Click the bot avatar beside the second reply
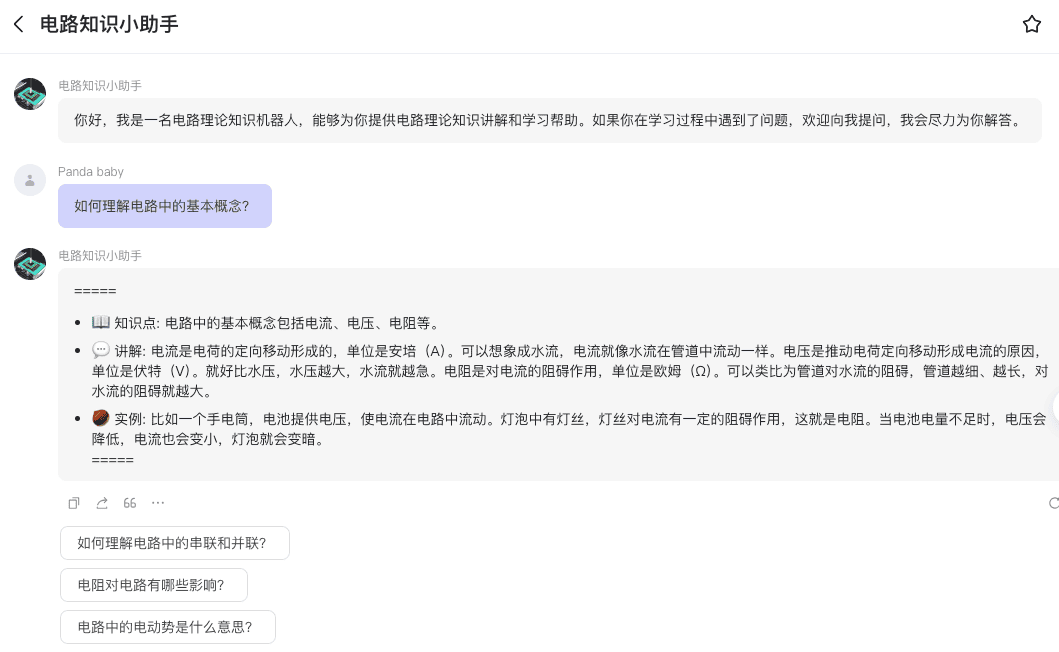The image size is (1059, 652). pyautogui.click(x=30, y=264)
